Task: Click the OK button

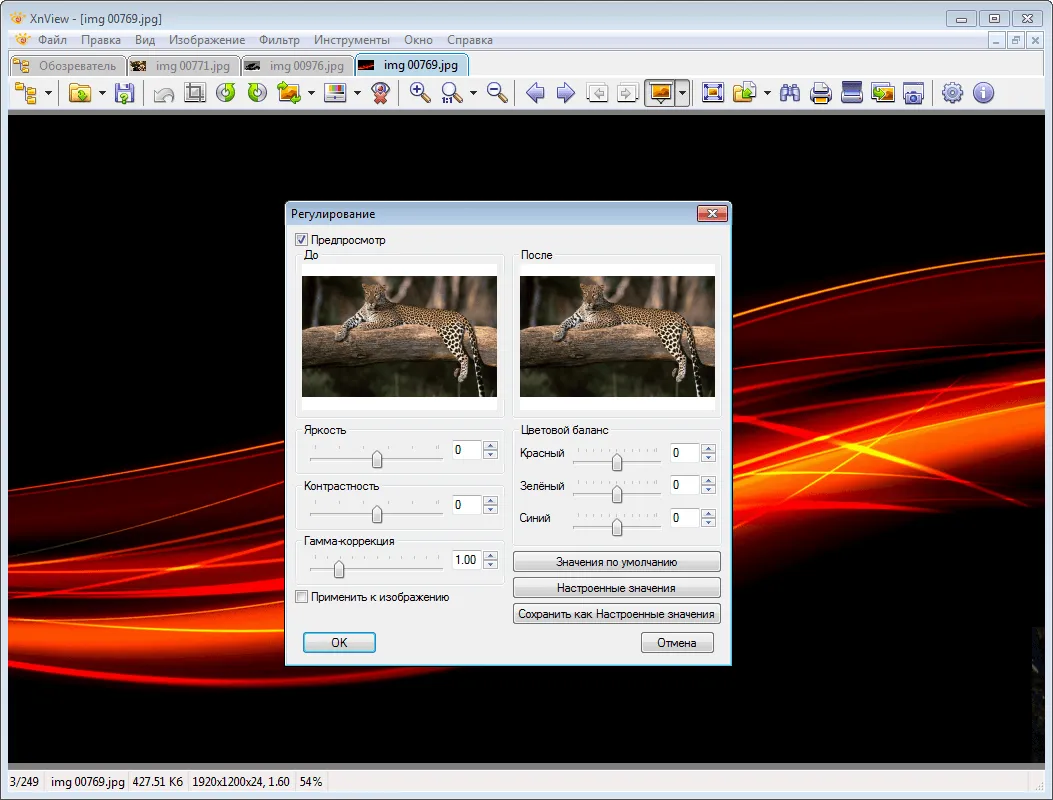Action: tap(339, 642)
